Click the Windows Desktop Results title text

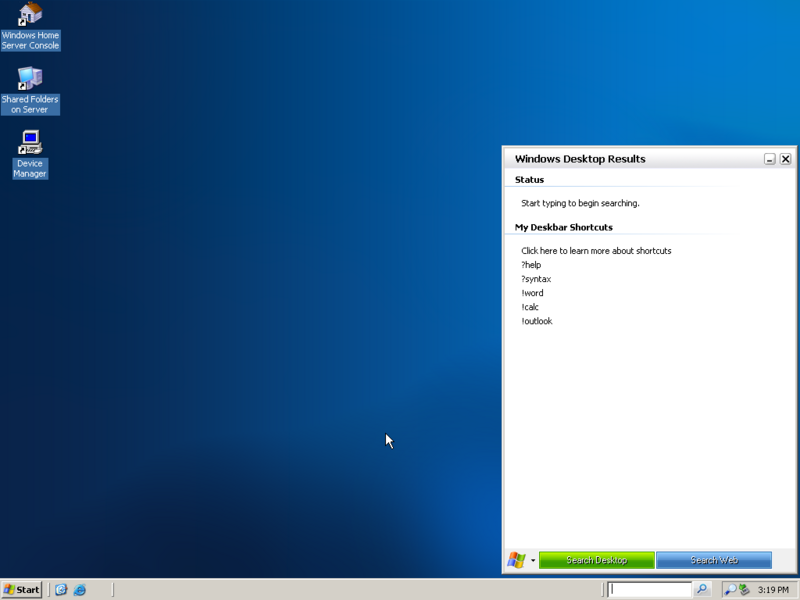click(x=580, y=159)
